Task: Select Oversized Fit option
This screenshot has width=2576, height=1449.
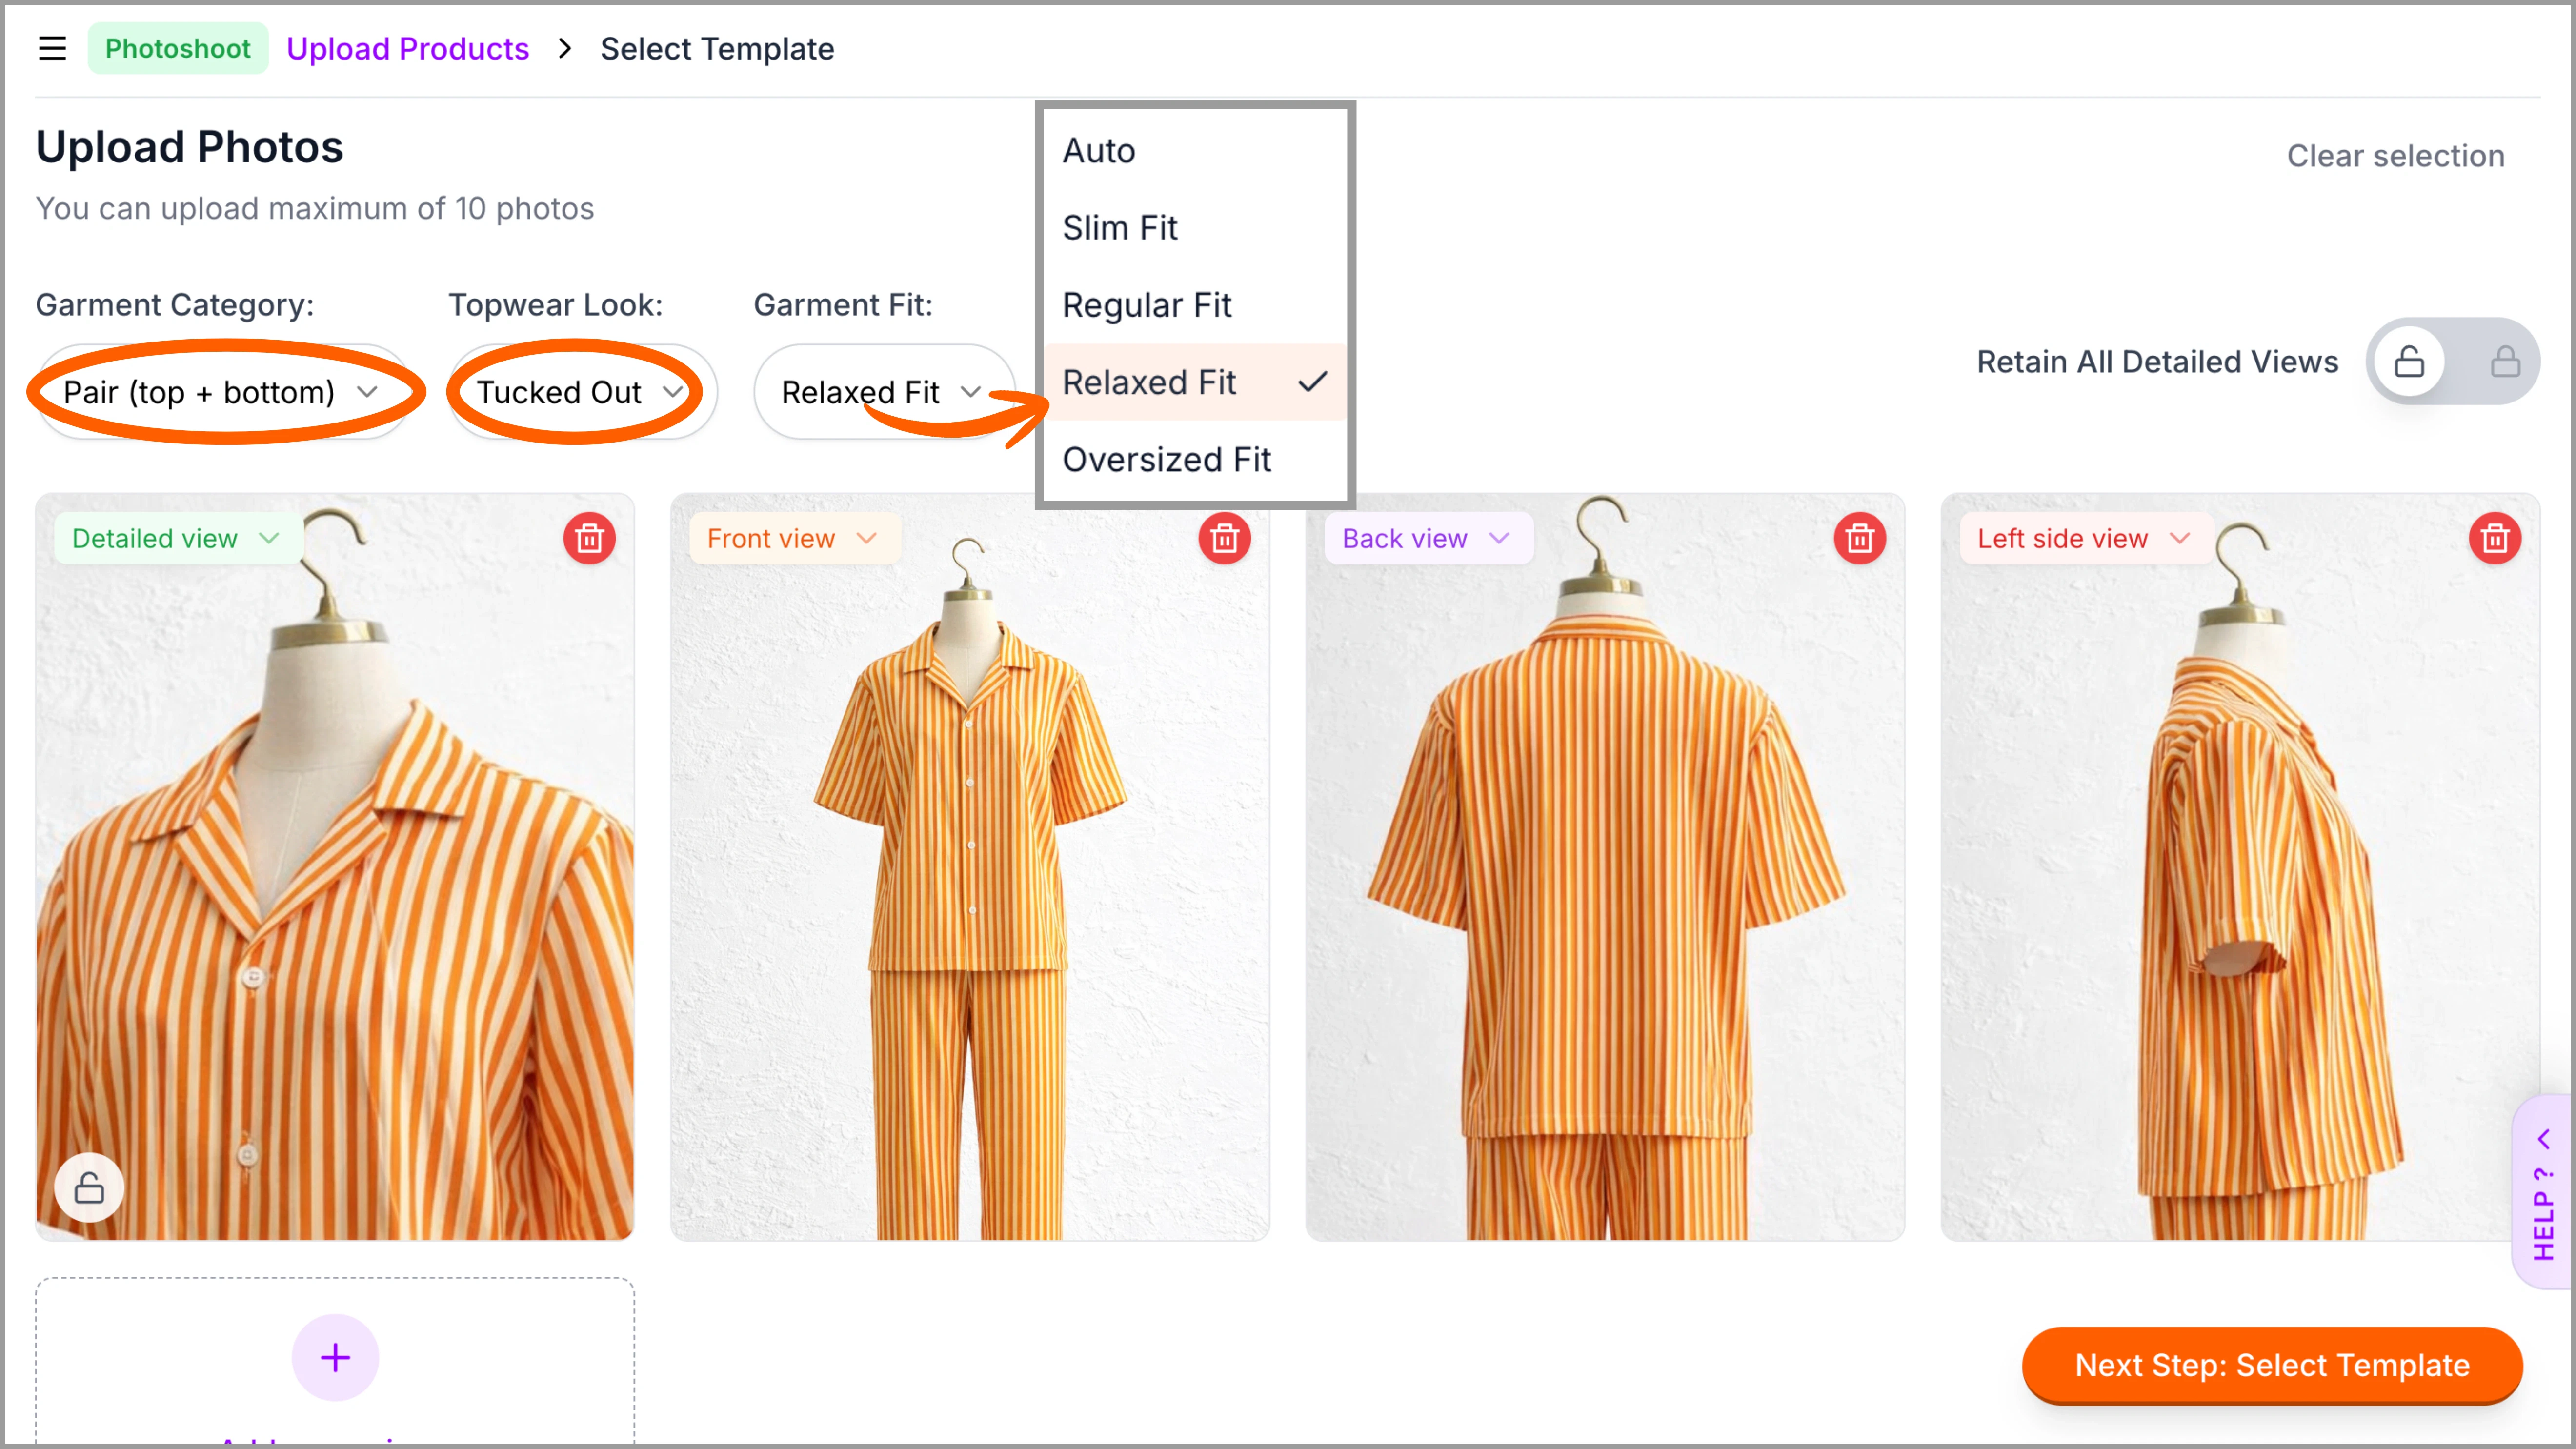Action: (1166, 460)
